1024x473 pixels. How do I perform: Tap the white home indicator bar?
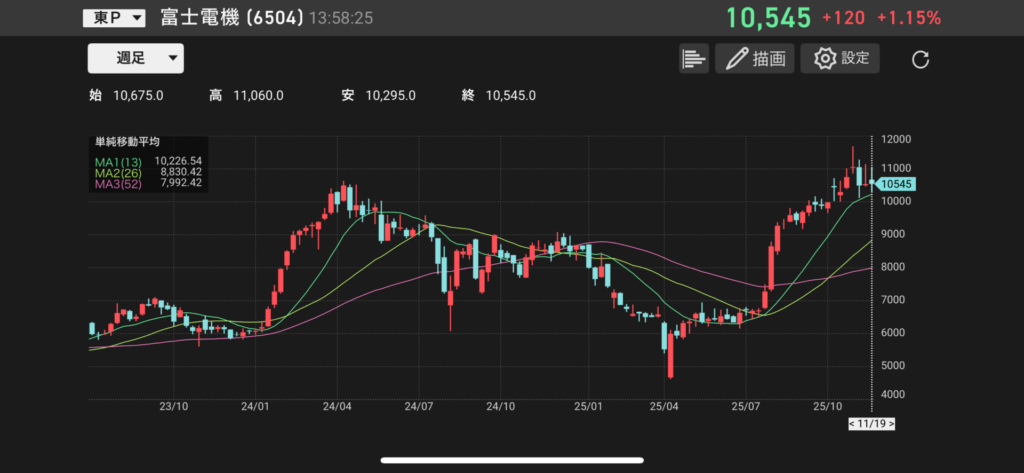click(x=511, y=461)
